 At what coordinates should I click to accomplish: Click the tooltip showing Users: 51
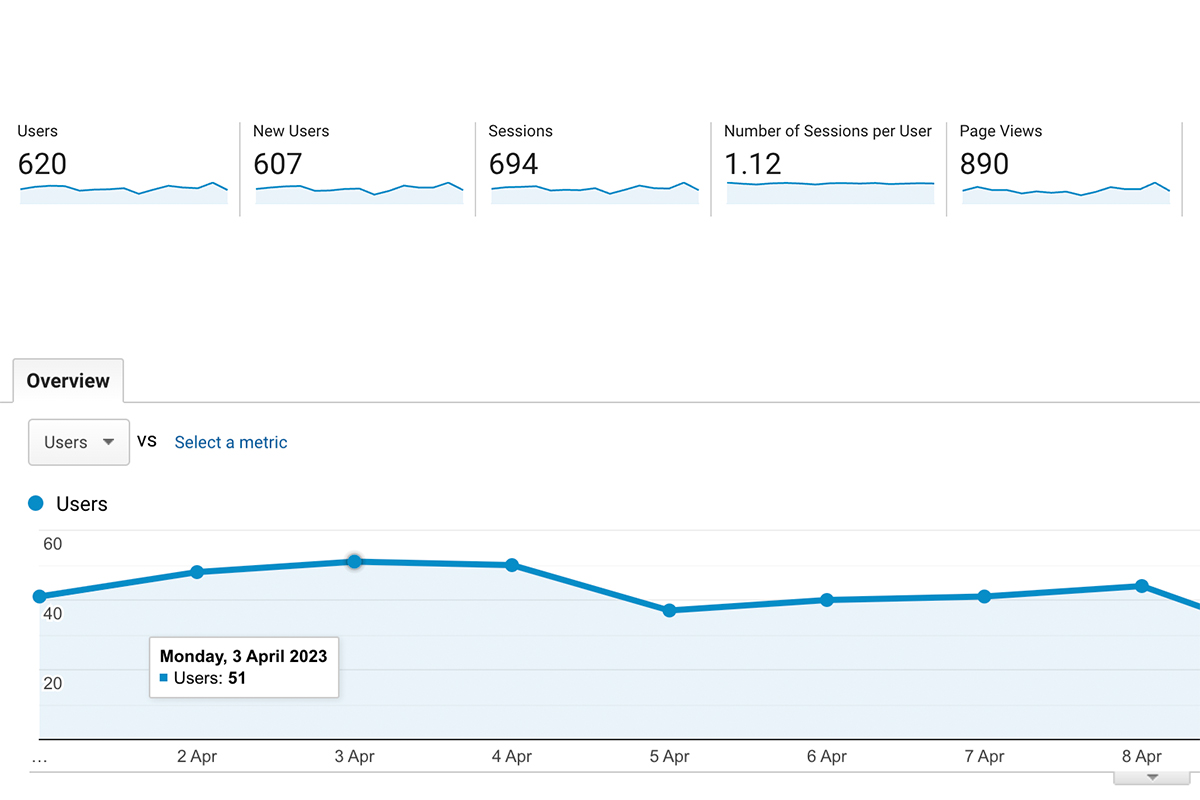(x=243, y=667)
